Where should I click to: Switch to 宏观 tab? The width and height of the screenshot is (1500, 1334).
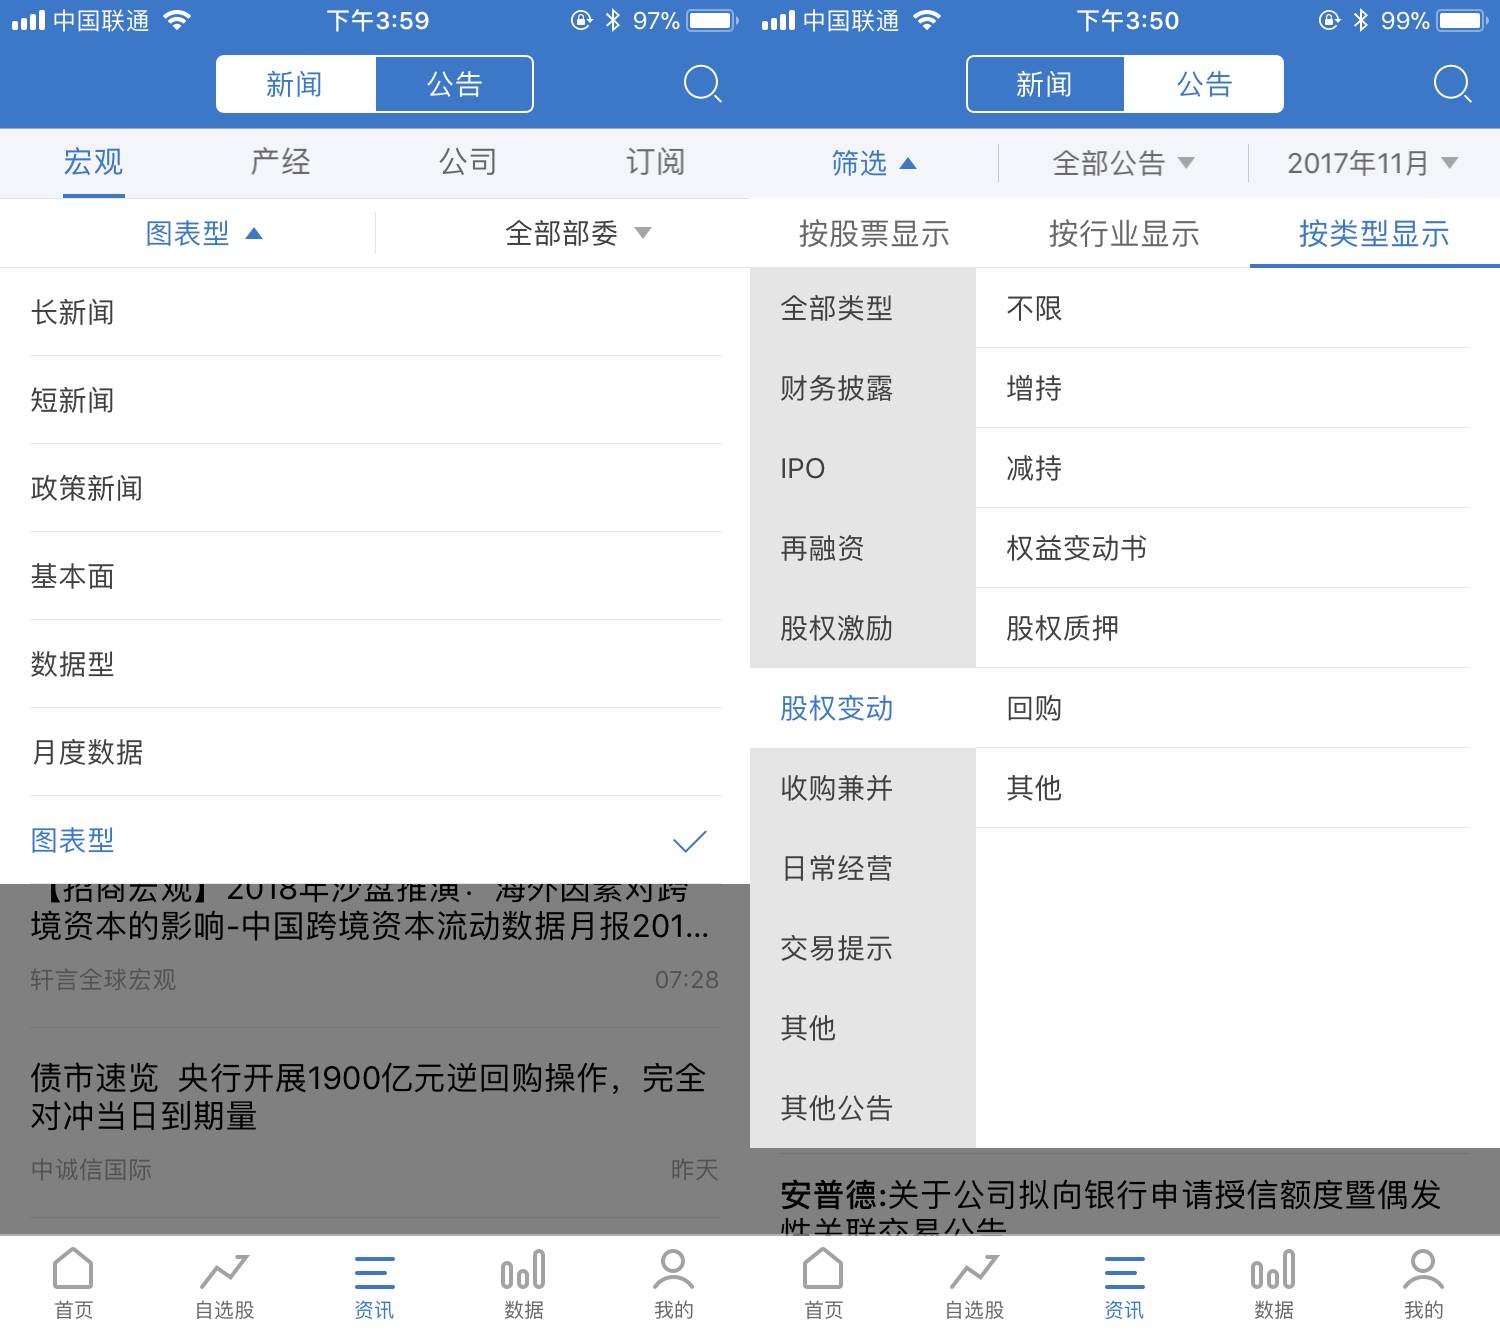pyautogui.click(x=93, y=162)
